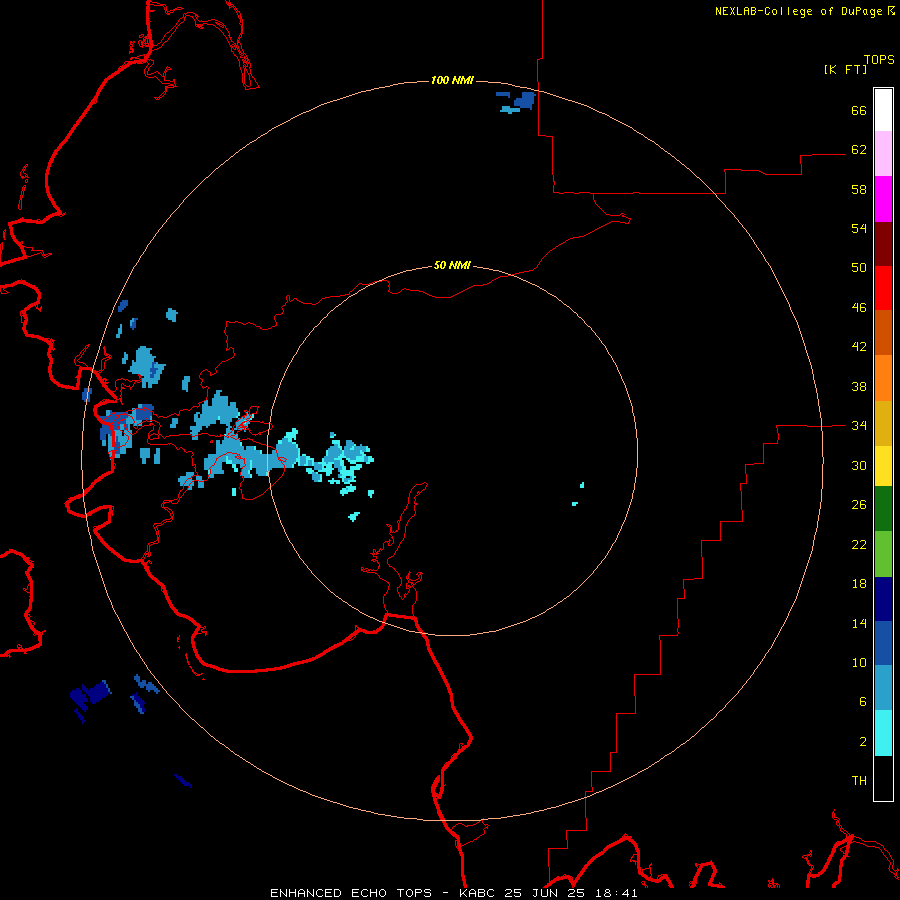This screenshot has height=900, width=900.
Task: Click the orange 42 kft legend swatch
Action: pyautogui.click(x=883, y=378)
